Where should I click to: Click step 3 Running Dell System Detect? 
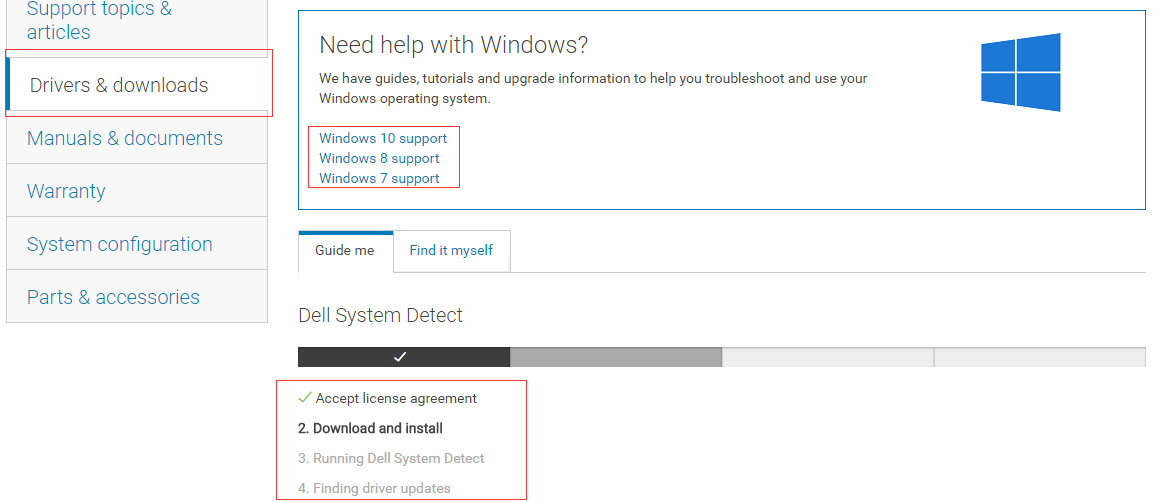coord(391,458)
